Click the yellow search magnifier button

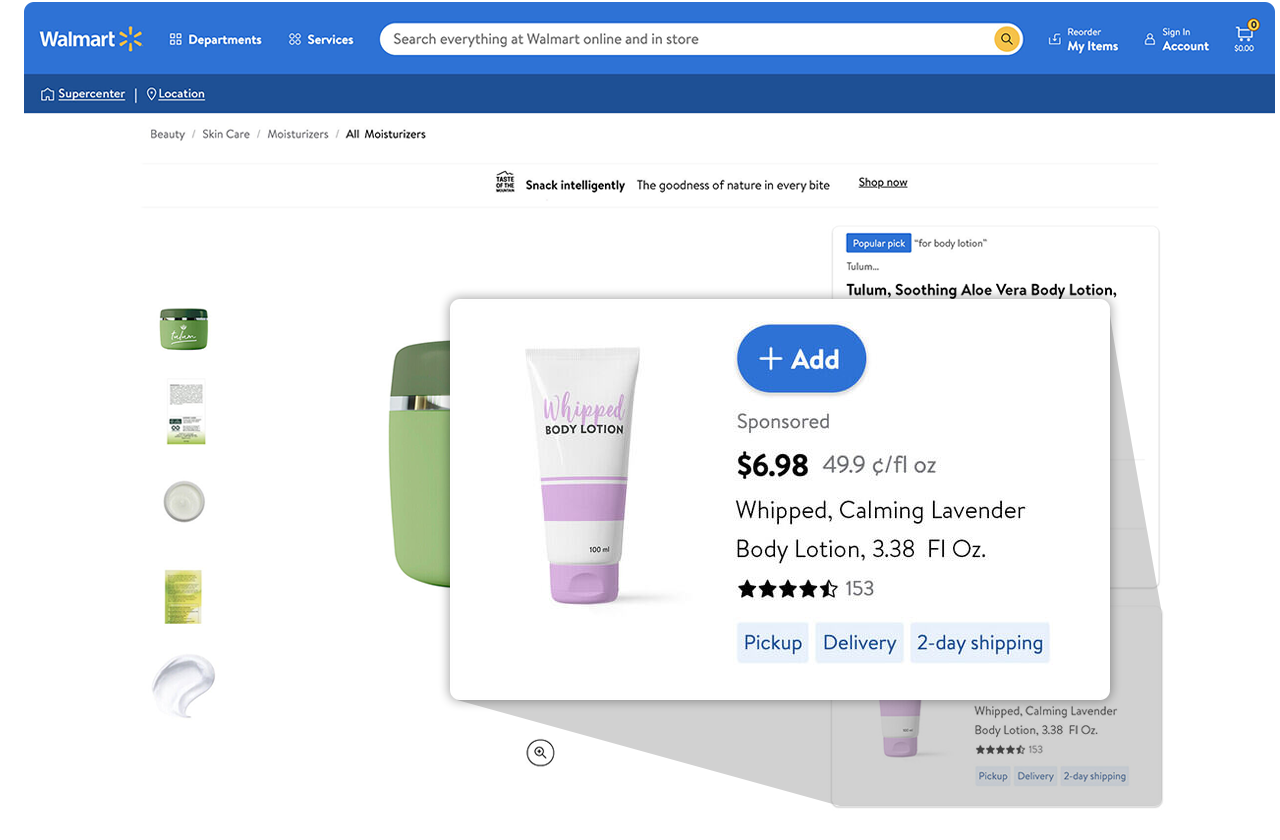point(1006,39)
